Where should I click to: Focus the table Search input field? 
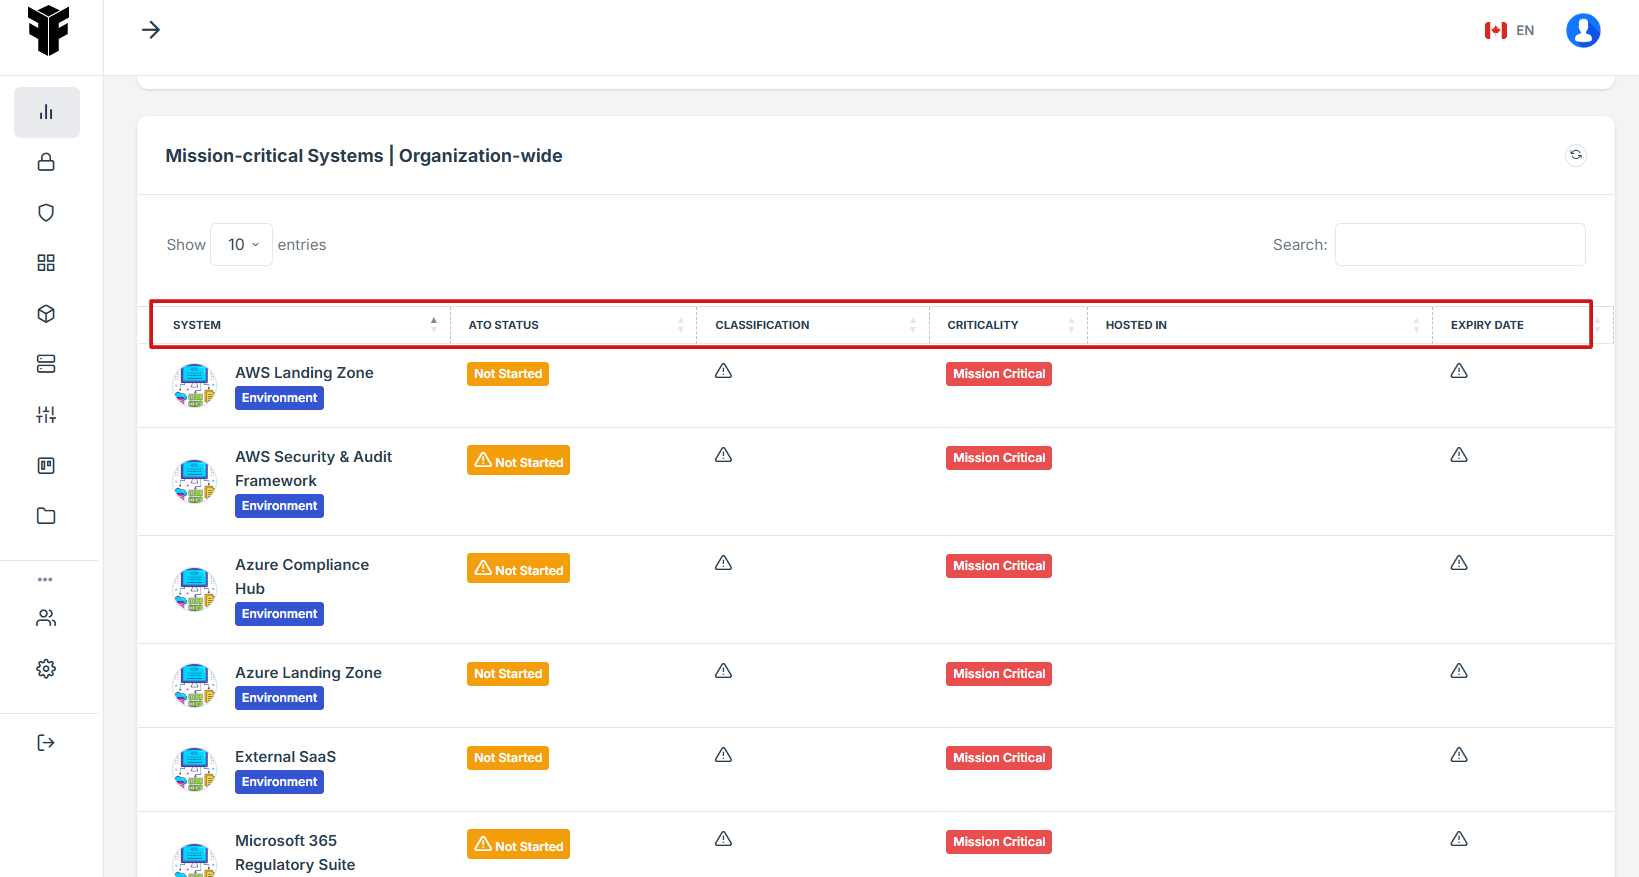click(1459, 245)
